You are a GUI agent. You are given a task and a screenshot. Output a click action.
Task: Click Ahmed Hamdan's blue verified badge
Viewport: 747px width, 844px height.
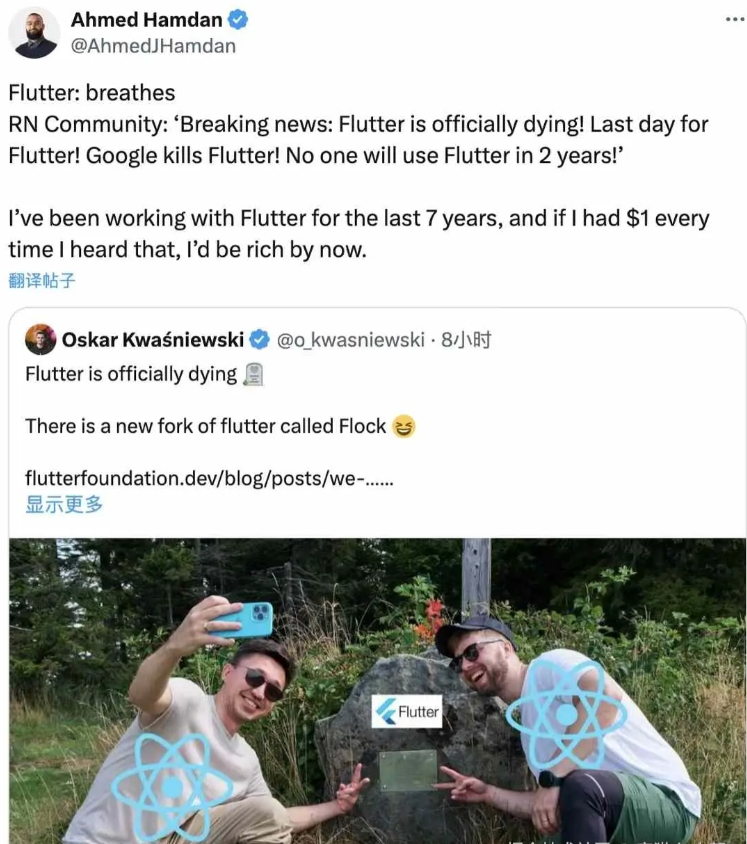pyautogui.click(x=239, y=20)
